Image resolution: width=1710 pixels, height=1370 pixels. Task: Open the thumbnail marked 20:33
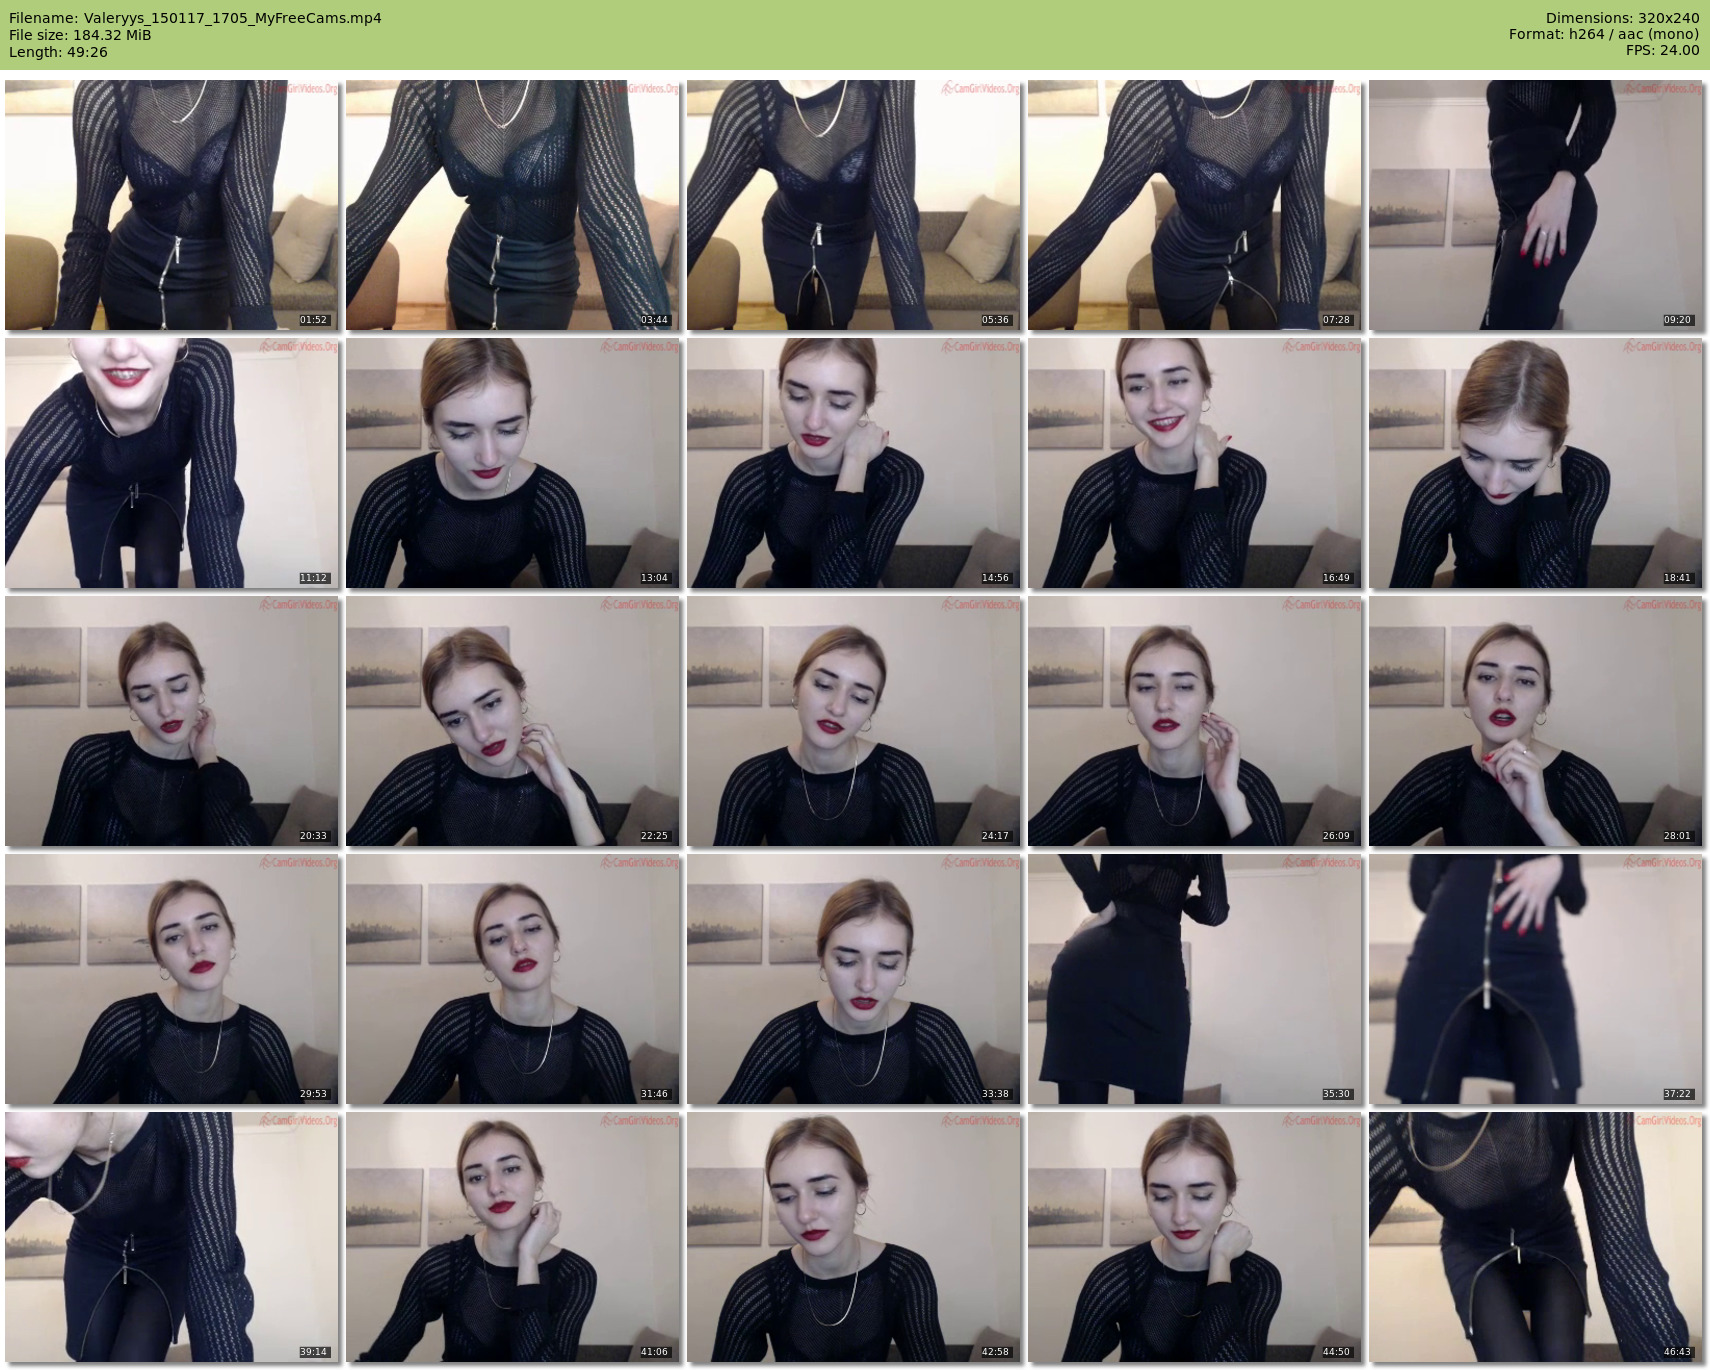(171, 721)
